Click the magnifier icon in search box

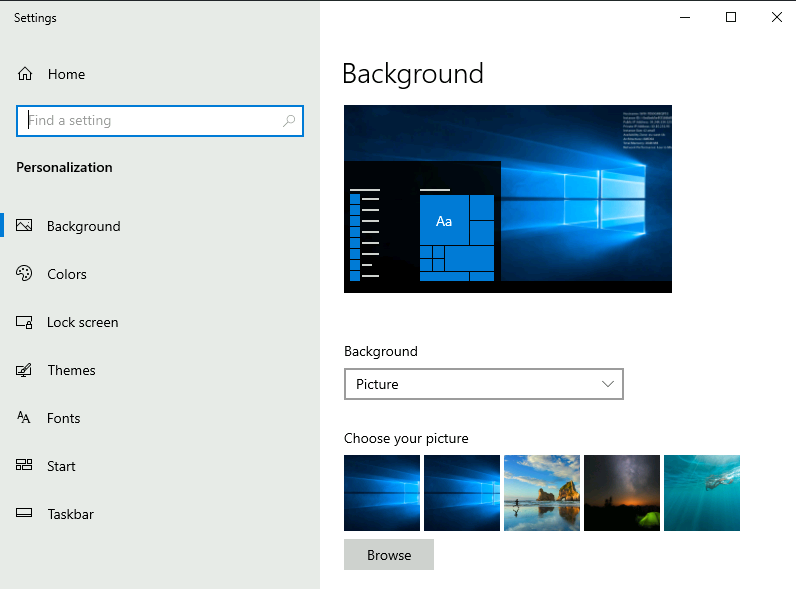(x=289, y=121)
